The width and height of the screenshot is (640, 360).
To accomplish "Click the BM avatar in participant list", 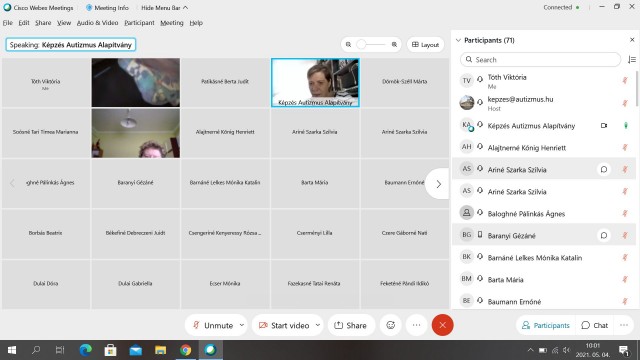I will (467, 279).
